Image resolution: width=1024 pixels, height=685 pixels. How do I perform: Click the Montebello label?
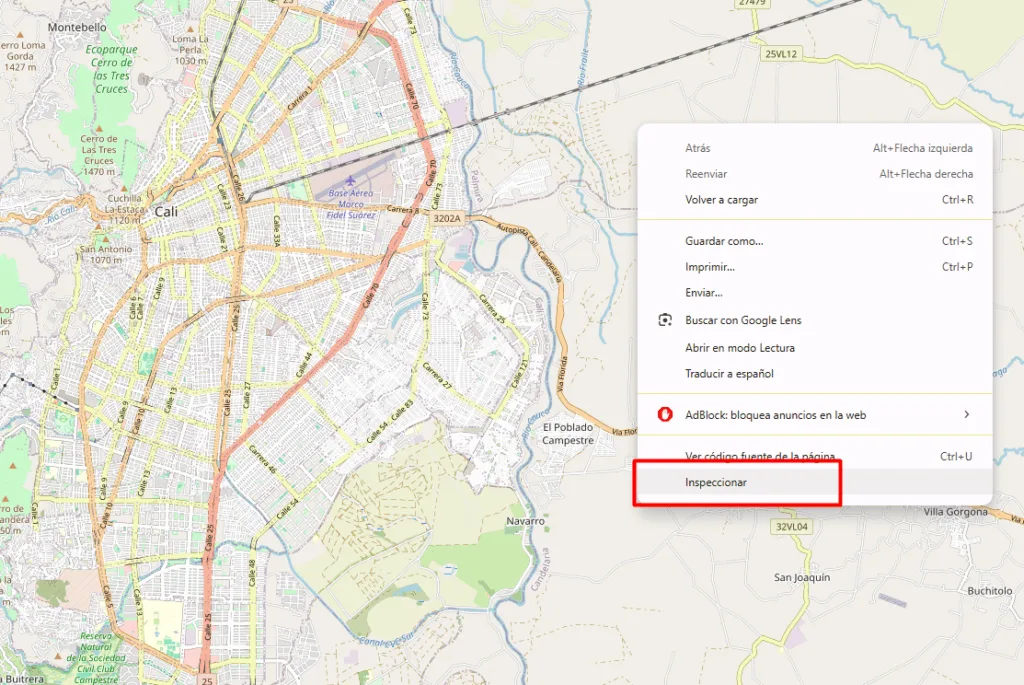(77, 27)
